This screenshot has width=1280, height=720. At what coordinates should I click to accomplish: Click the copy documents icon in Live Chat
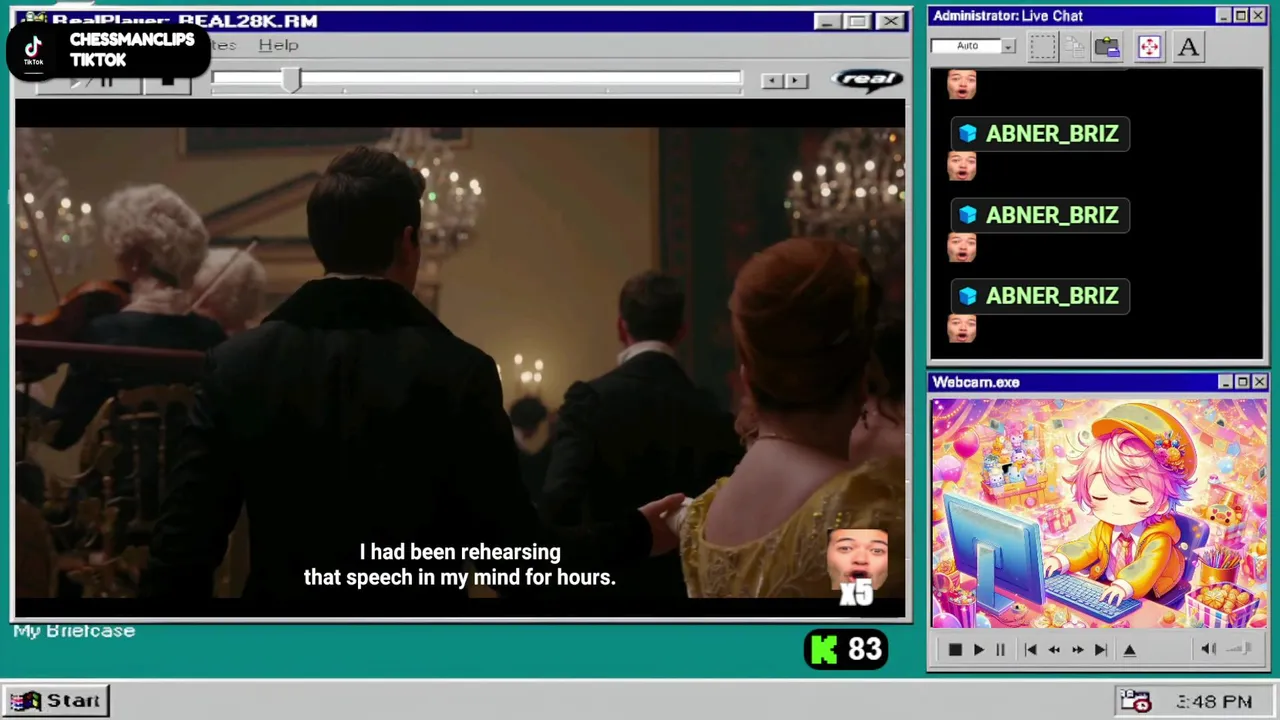click(1075, 46)
